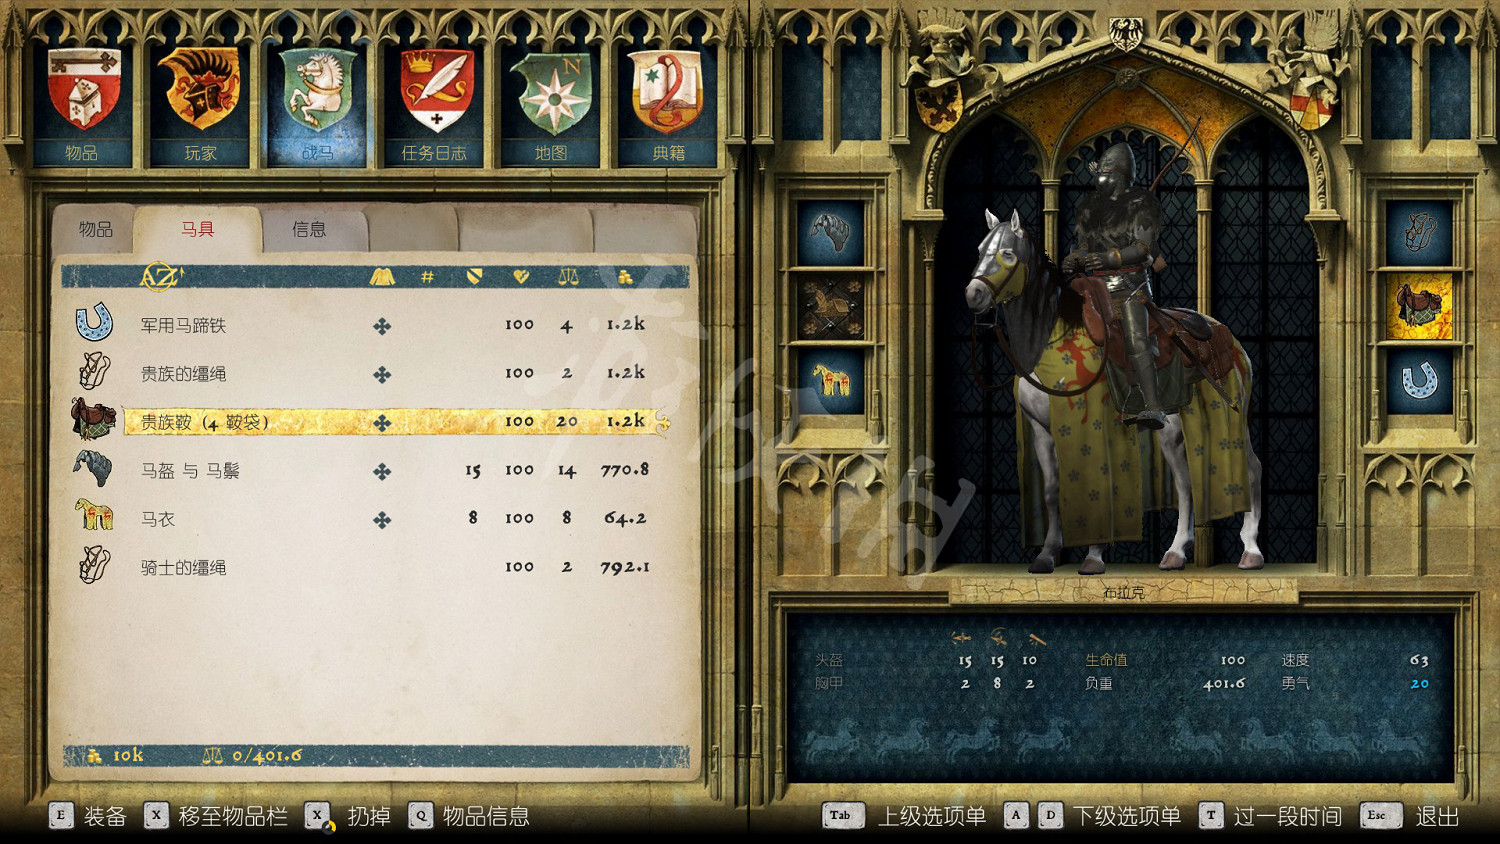Click the horse caparison equipment slot

pyautogui.click(x=830, y=381)
